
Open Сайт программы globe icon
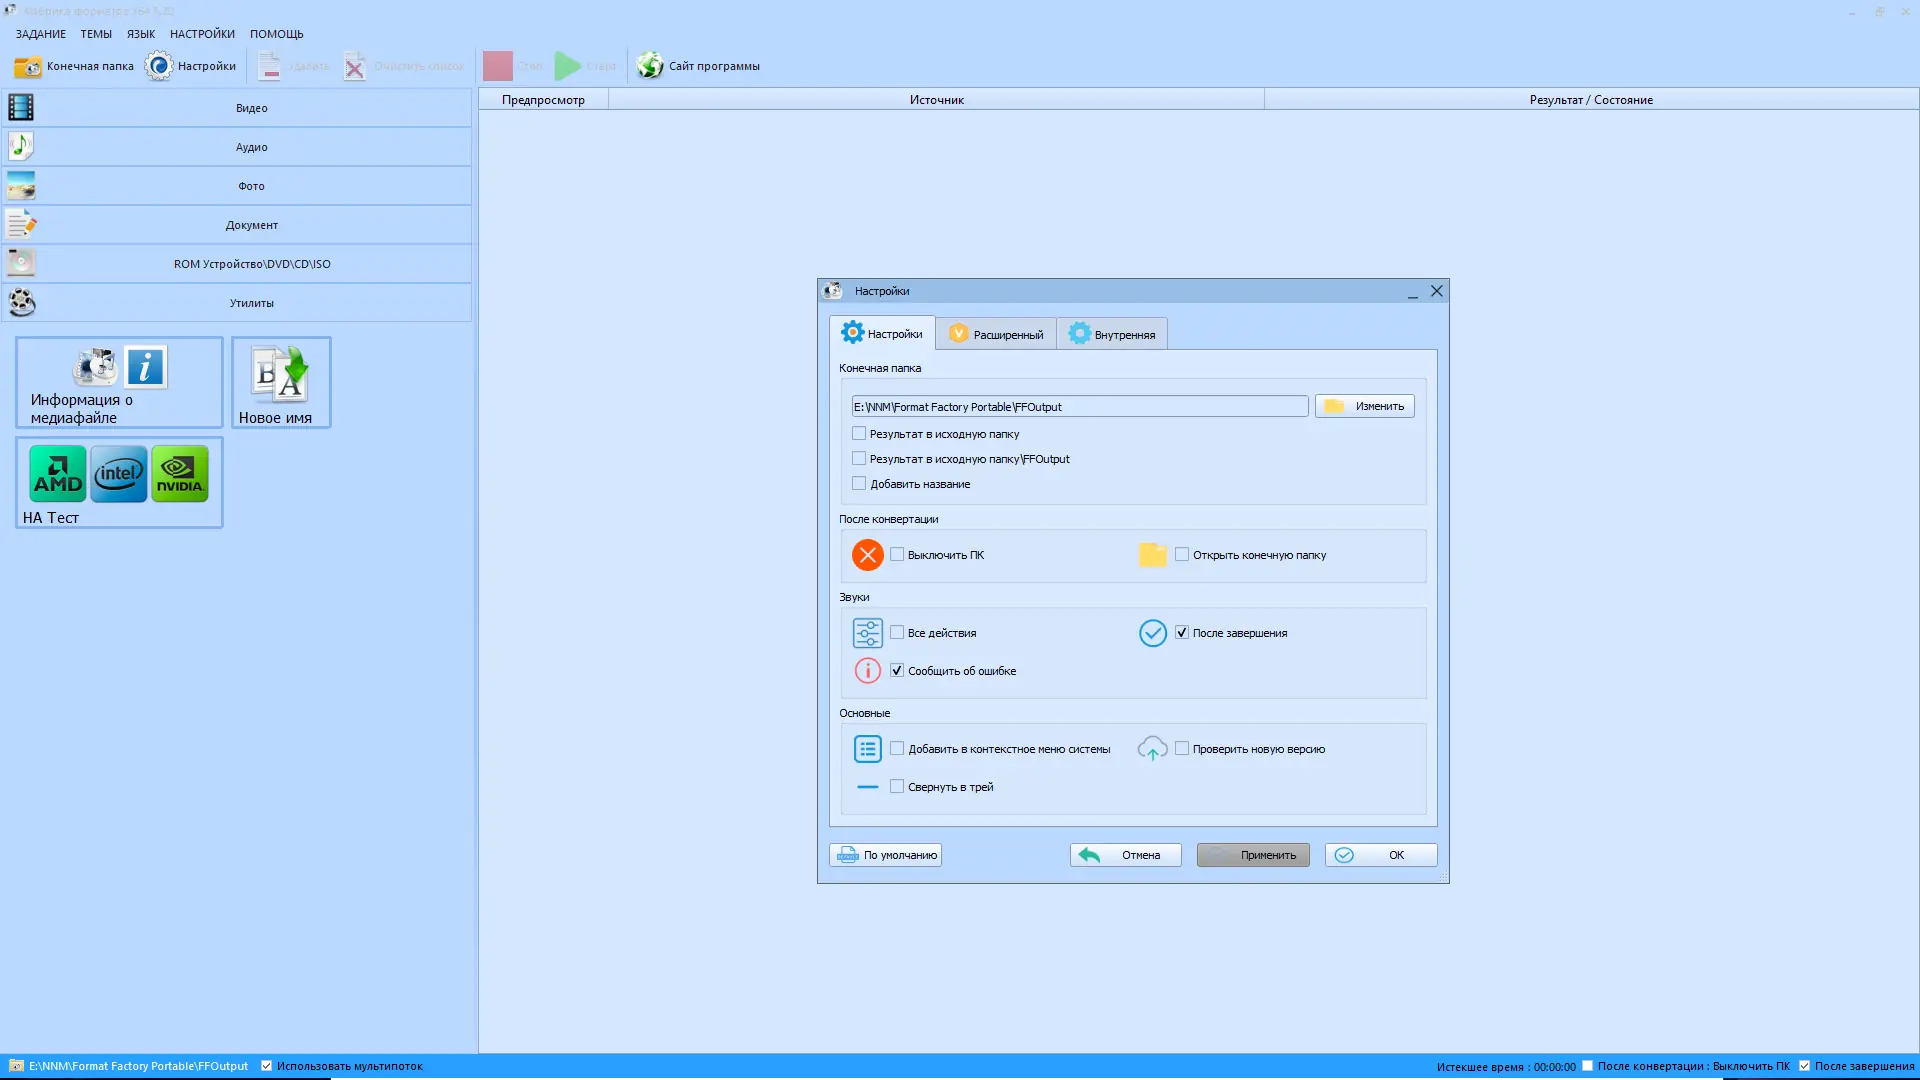tap(650, 66)
